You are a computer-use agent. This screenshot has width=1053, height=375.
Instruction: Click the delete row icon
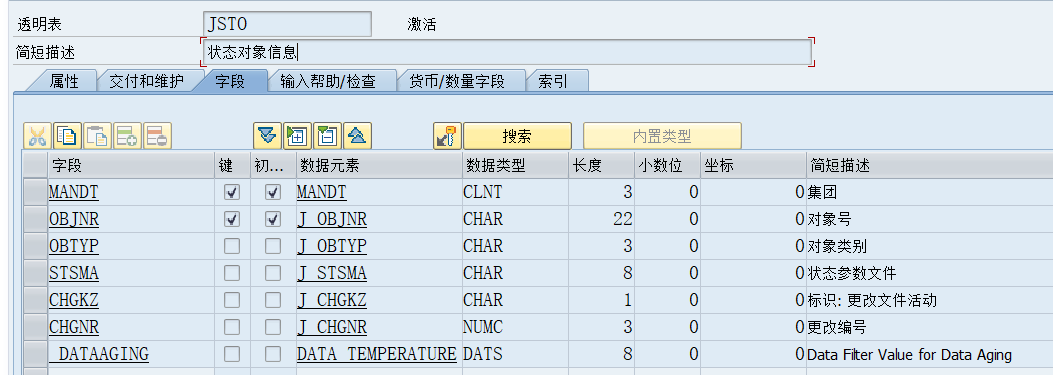click(157, 136)
